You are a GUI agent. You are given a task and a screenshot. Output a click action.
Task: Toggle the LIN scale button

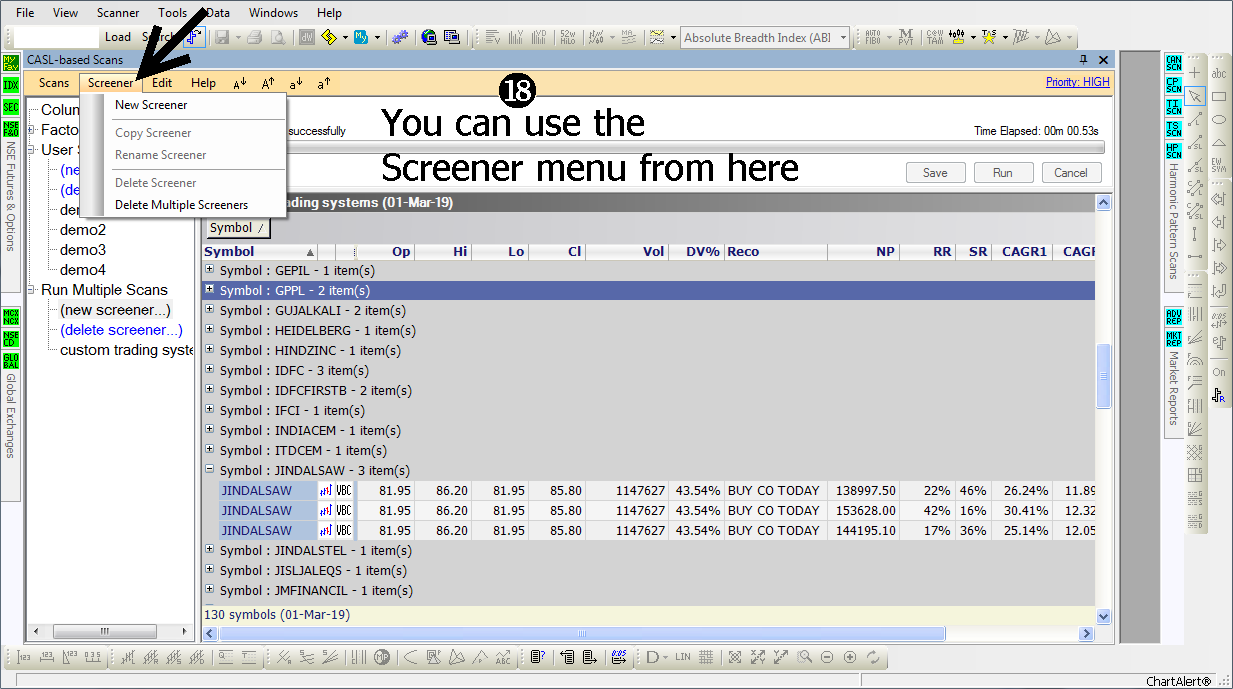click(x=683, y=657)
